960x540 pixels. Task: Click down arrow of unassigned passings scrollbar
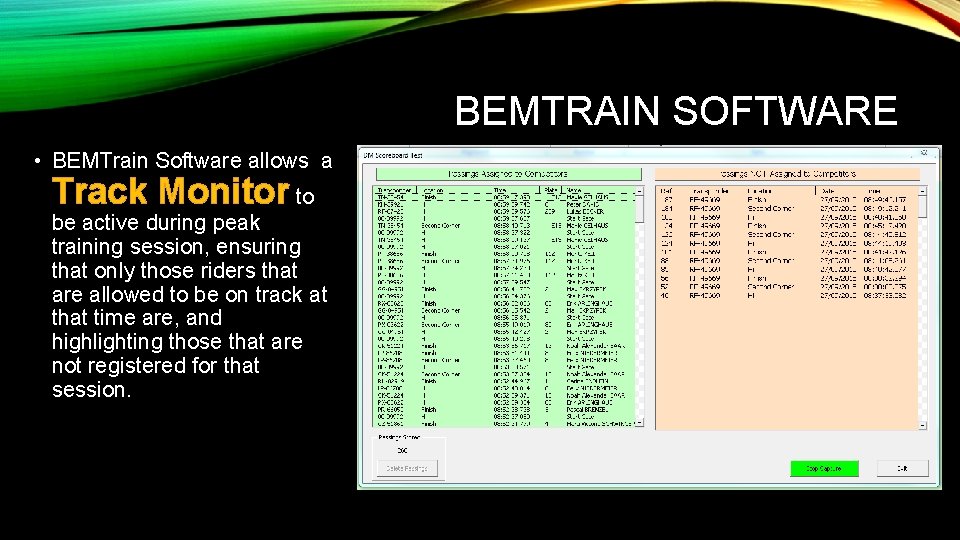[x=923, y=426]
